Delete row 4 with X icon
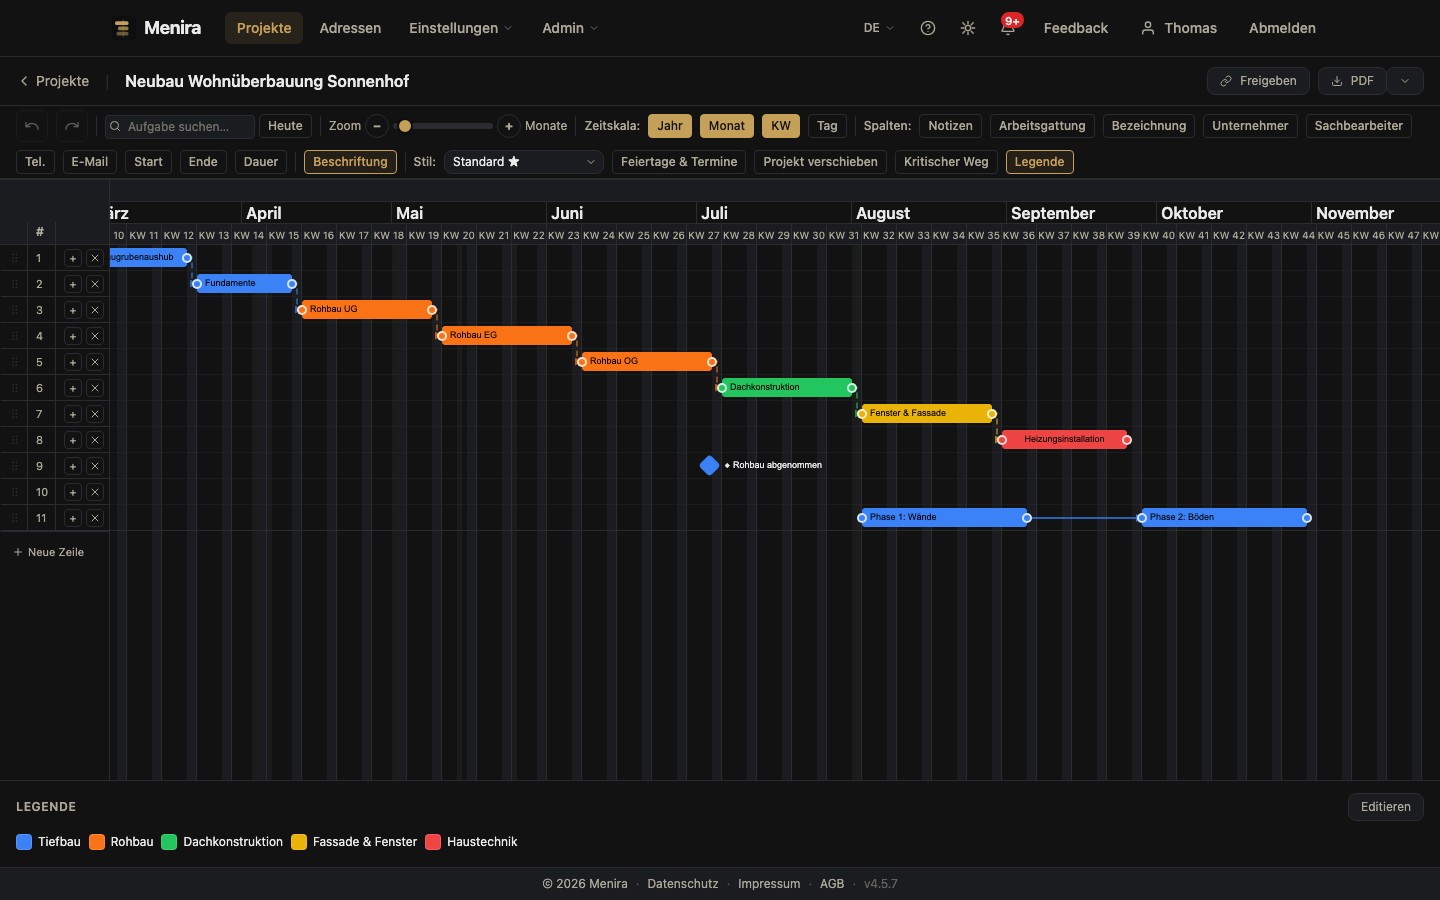This screenshot has height=900, width=1440. click(x=95, y=336)
